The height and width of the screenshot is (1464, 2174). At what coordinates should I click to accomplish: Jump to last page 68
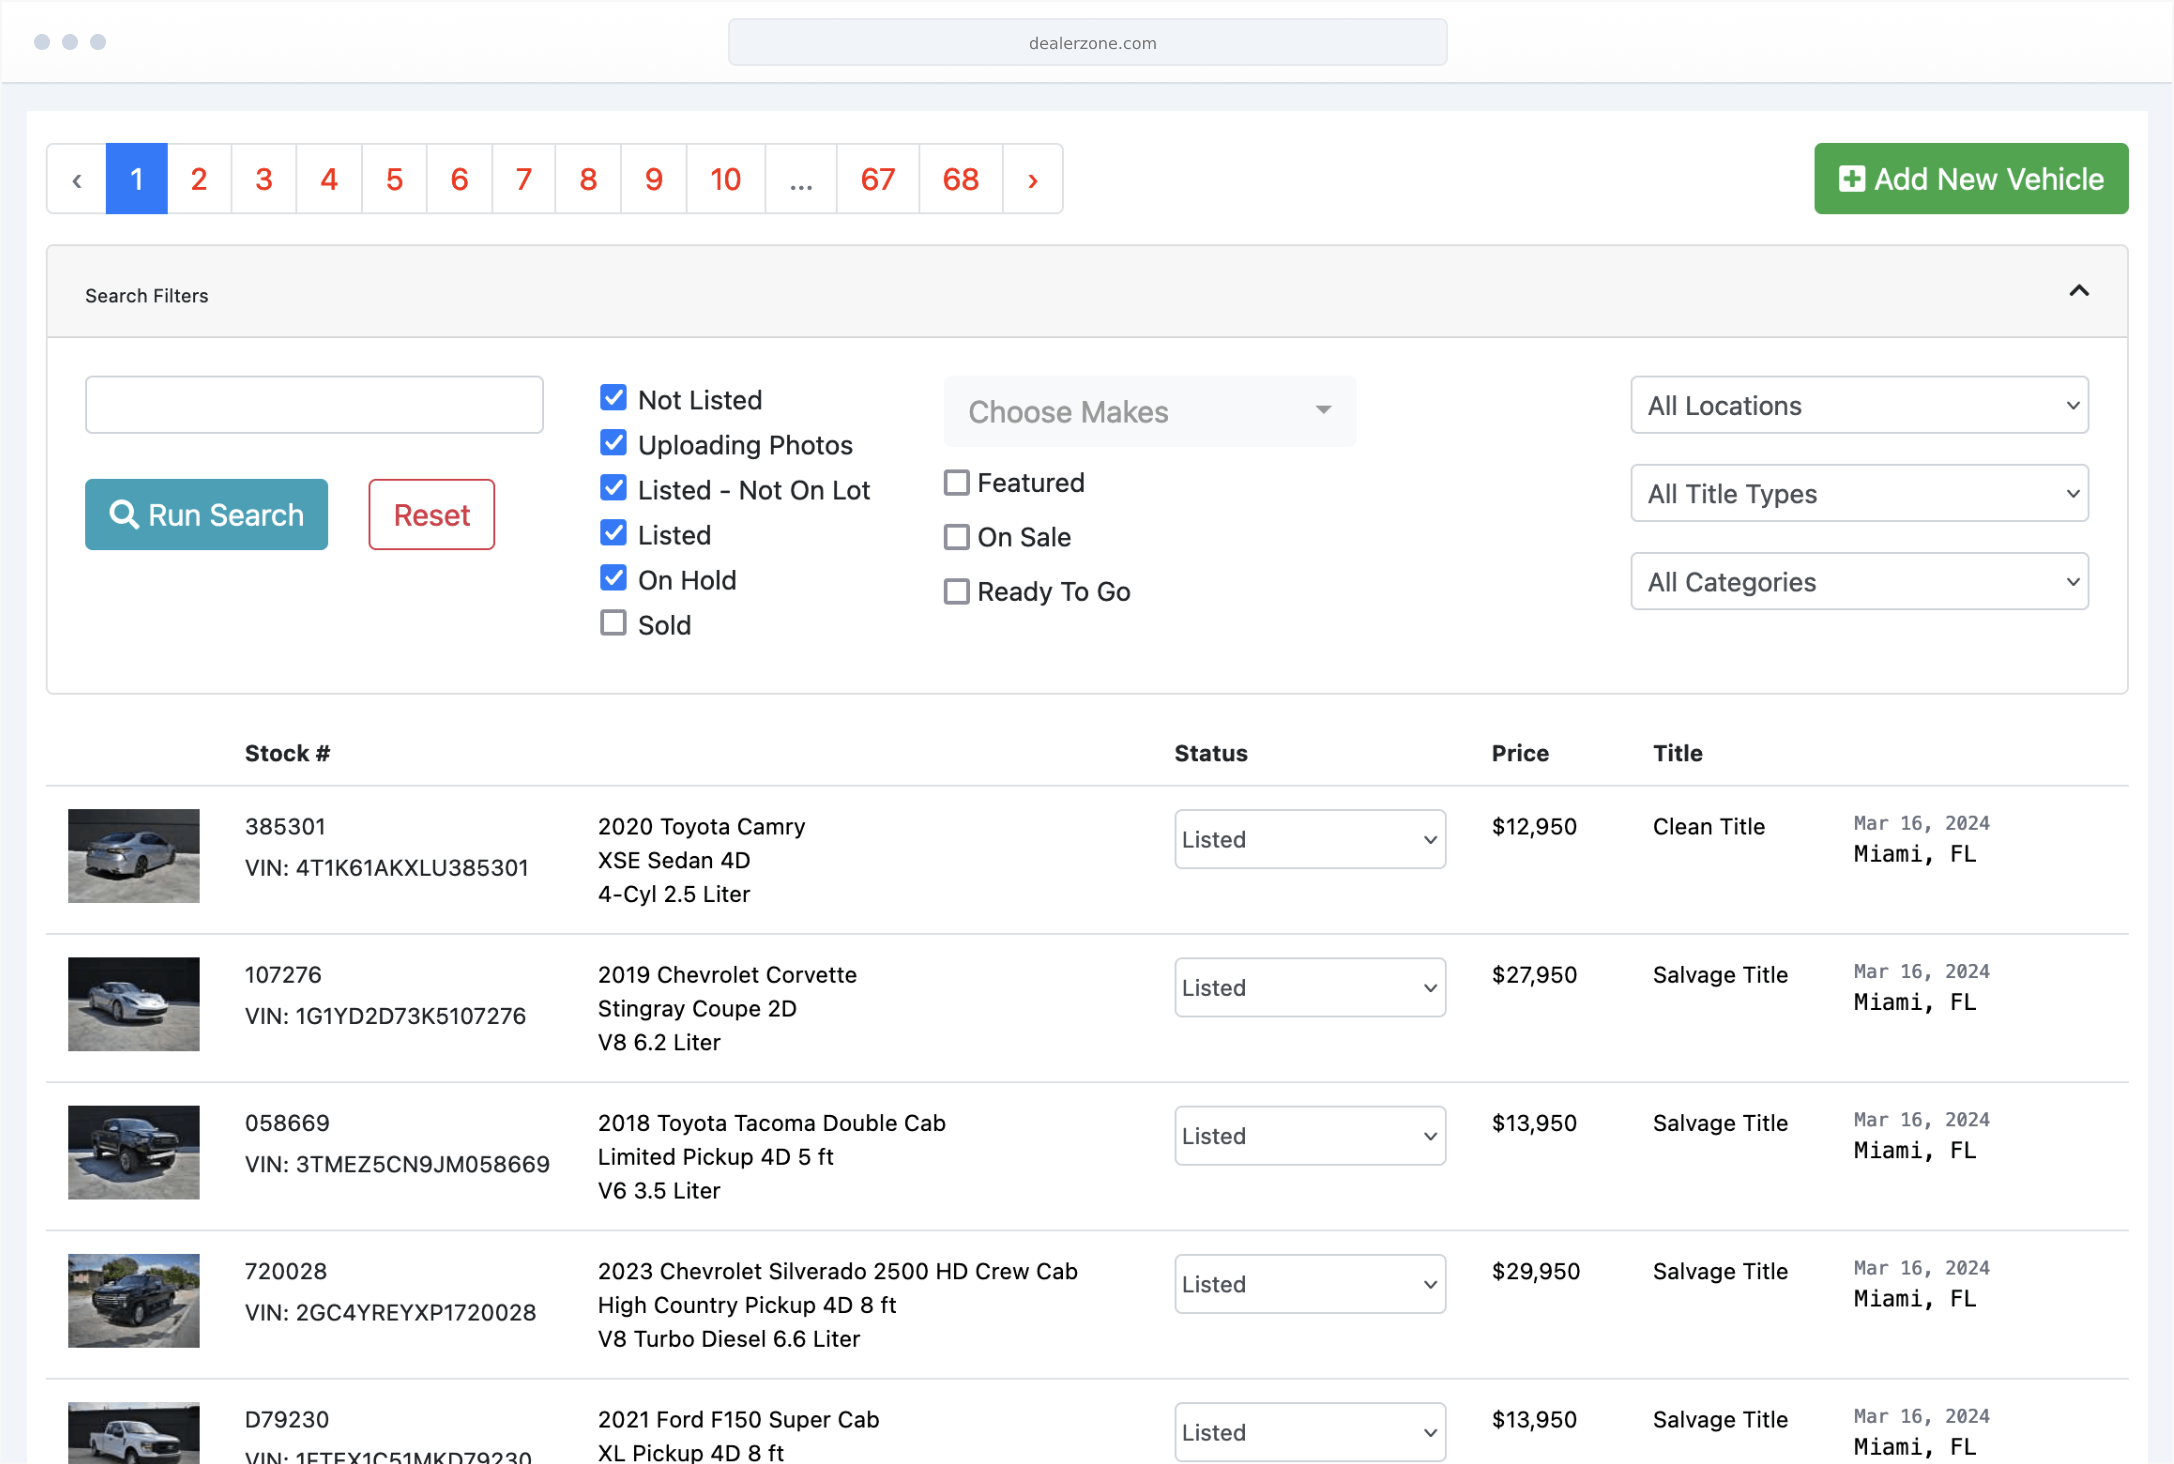click(x=960, y=180)
